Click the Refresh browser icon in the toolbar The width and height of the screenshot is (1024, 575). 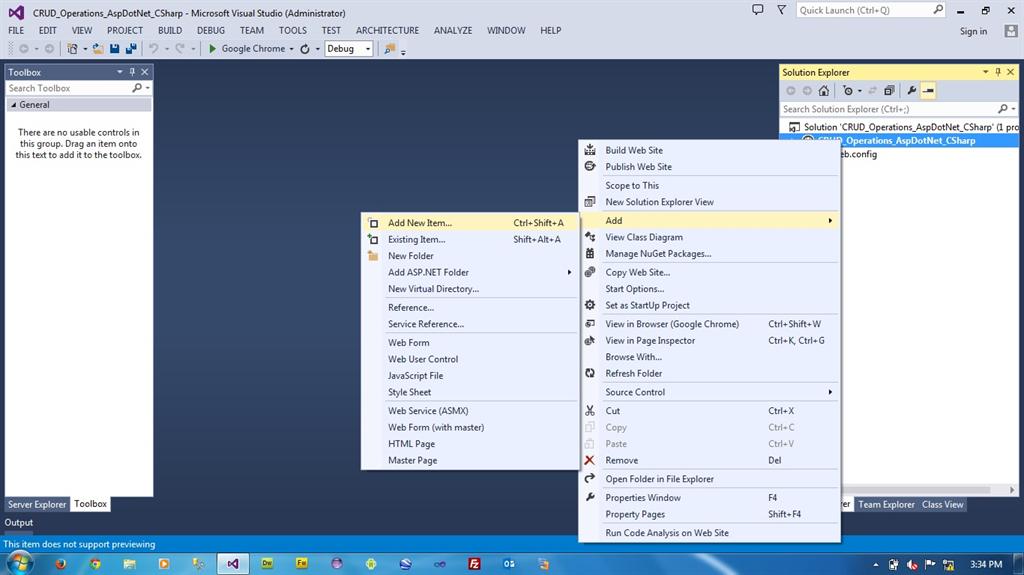coord(305,49)
